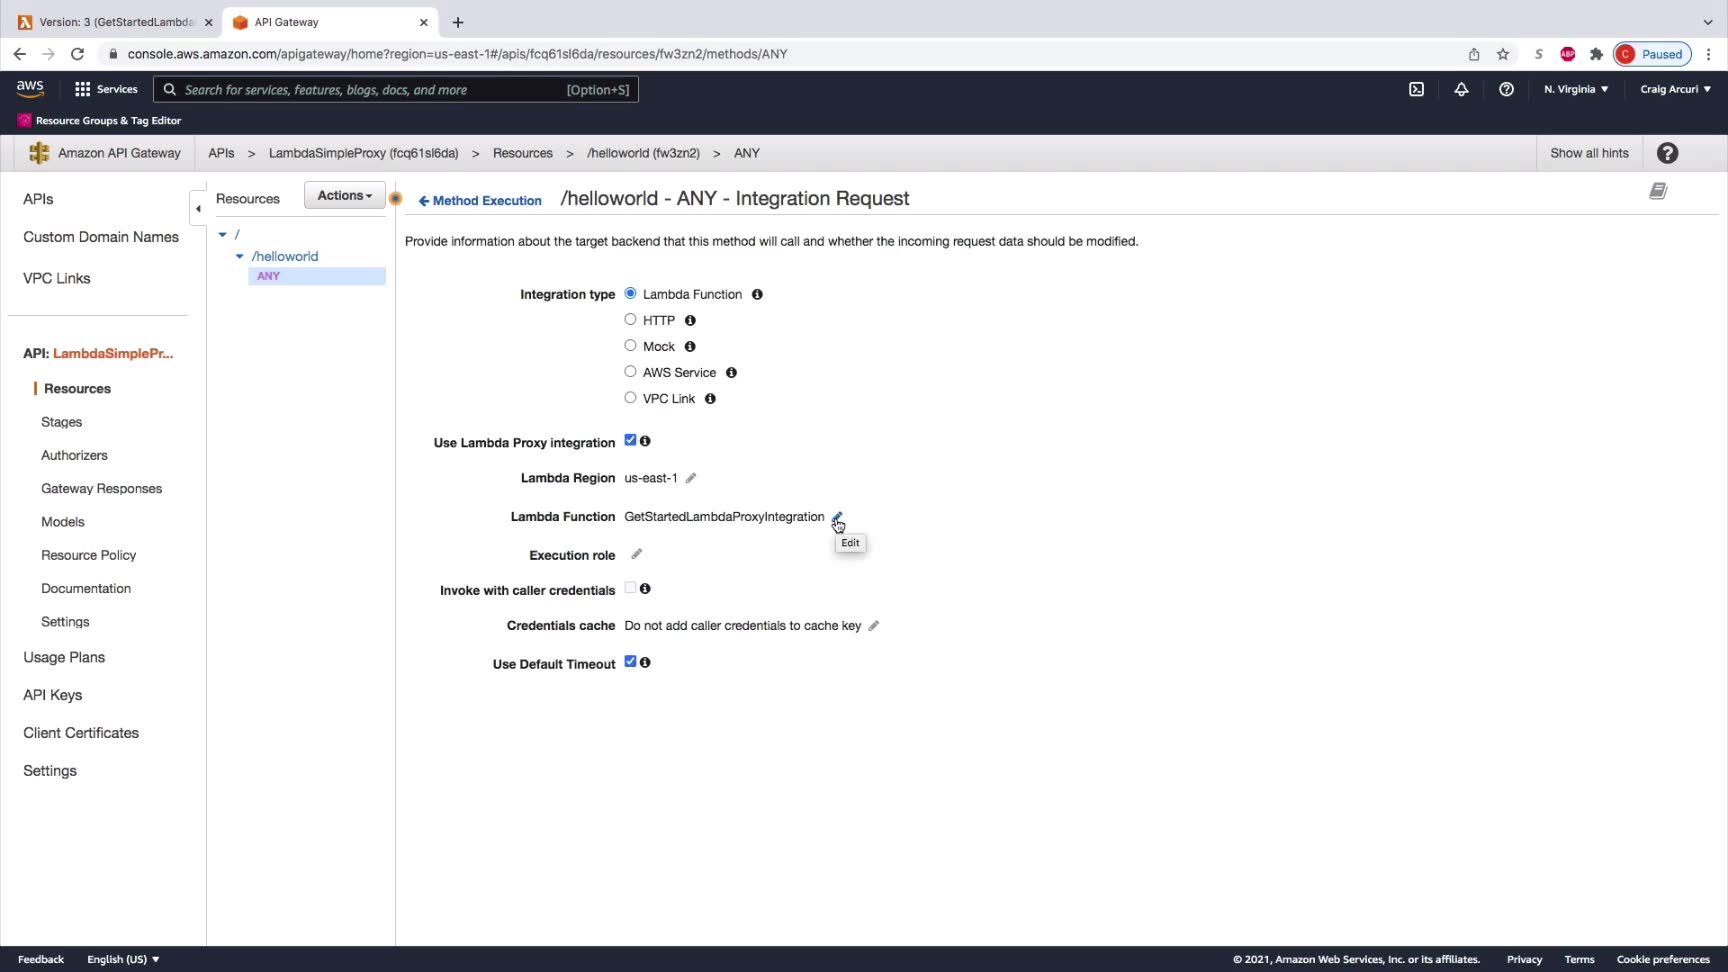The height and width of the screenshot is (972, 1728).
Task: Toggle Use Lambda Proxy integration checkbox
Action: point(630,440)
